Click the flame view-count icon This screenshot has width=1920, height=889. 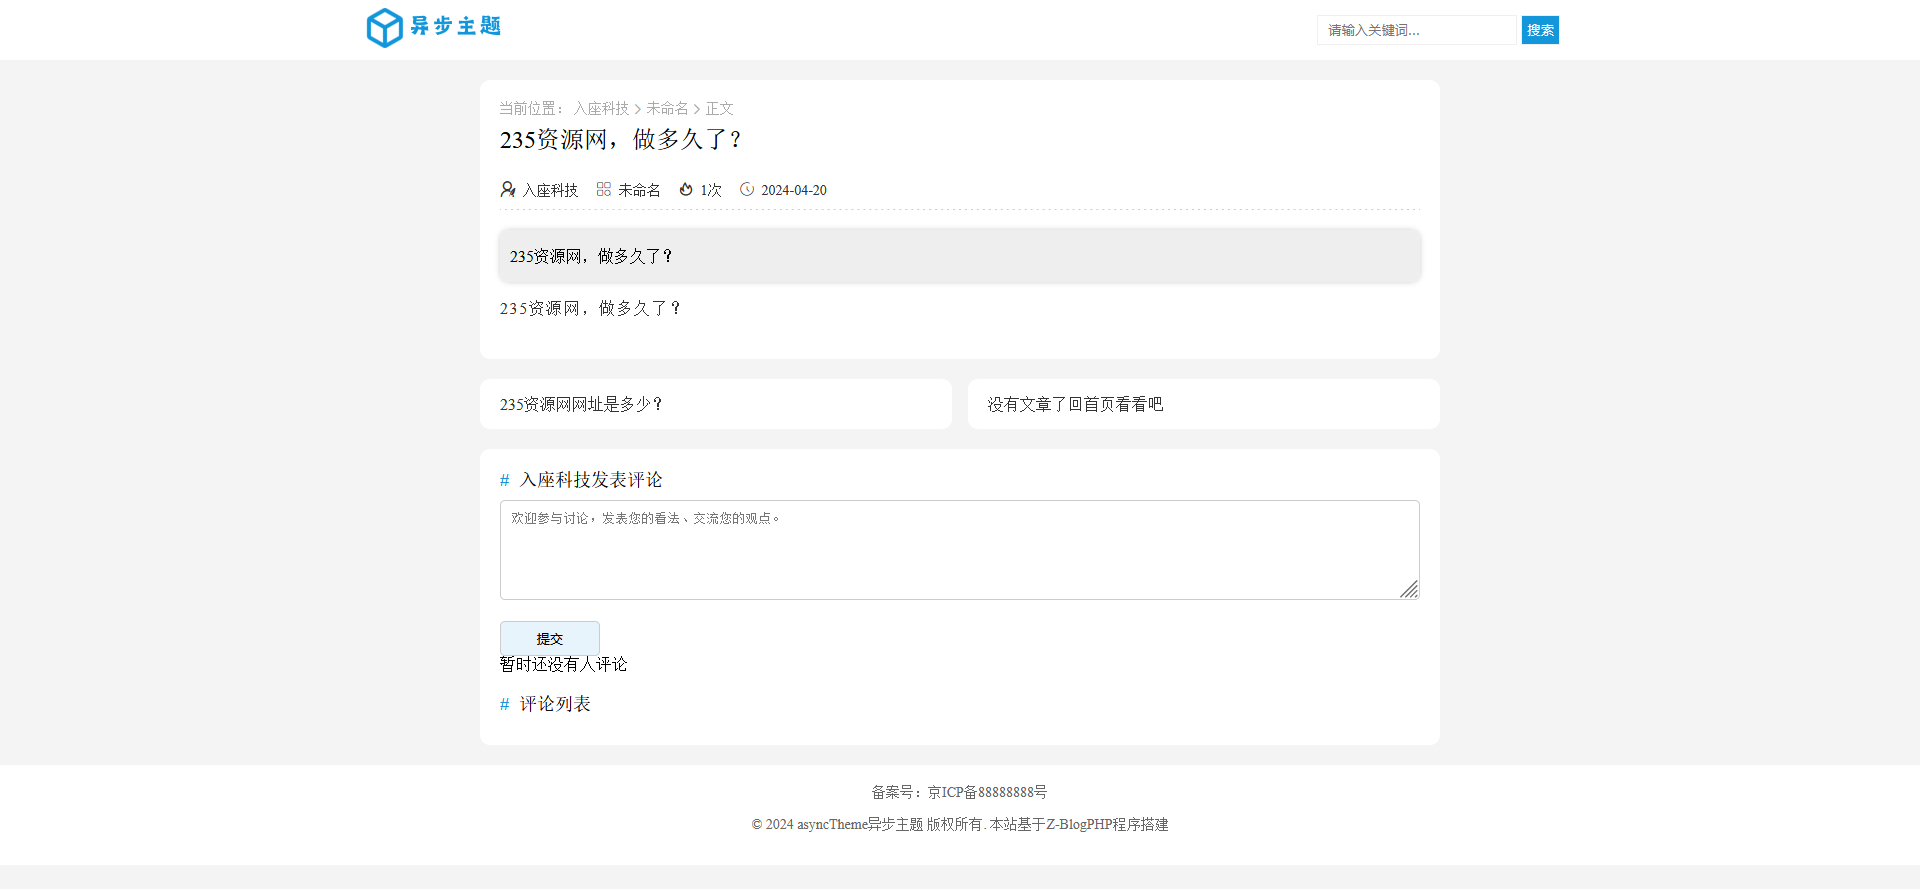click(x=686, y=189)
